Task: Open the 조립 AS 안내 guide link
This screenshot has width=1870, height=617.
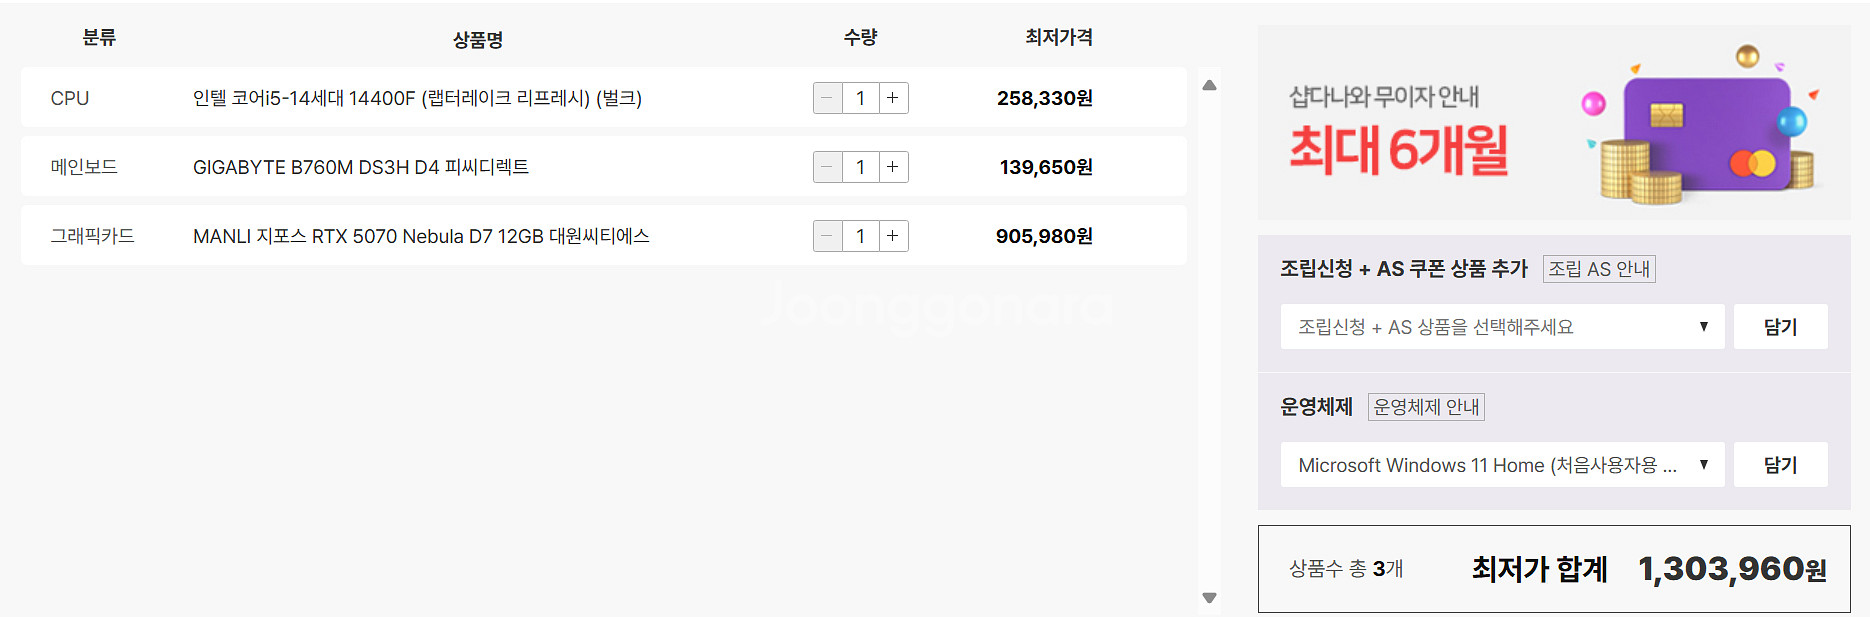Action: [1599, 269]
